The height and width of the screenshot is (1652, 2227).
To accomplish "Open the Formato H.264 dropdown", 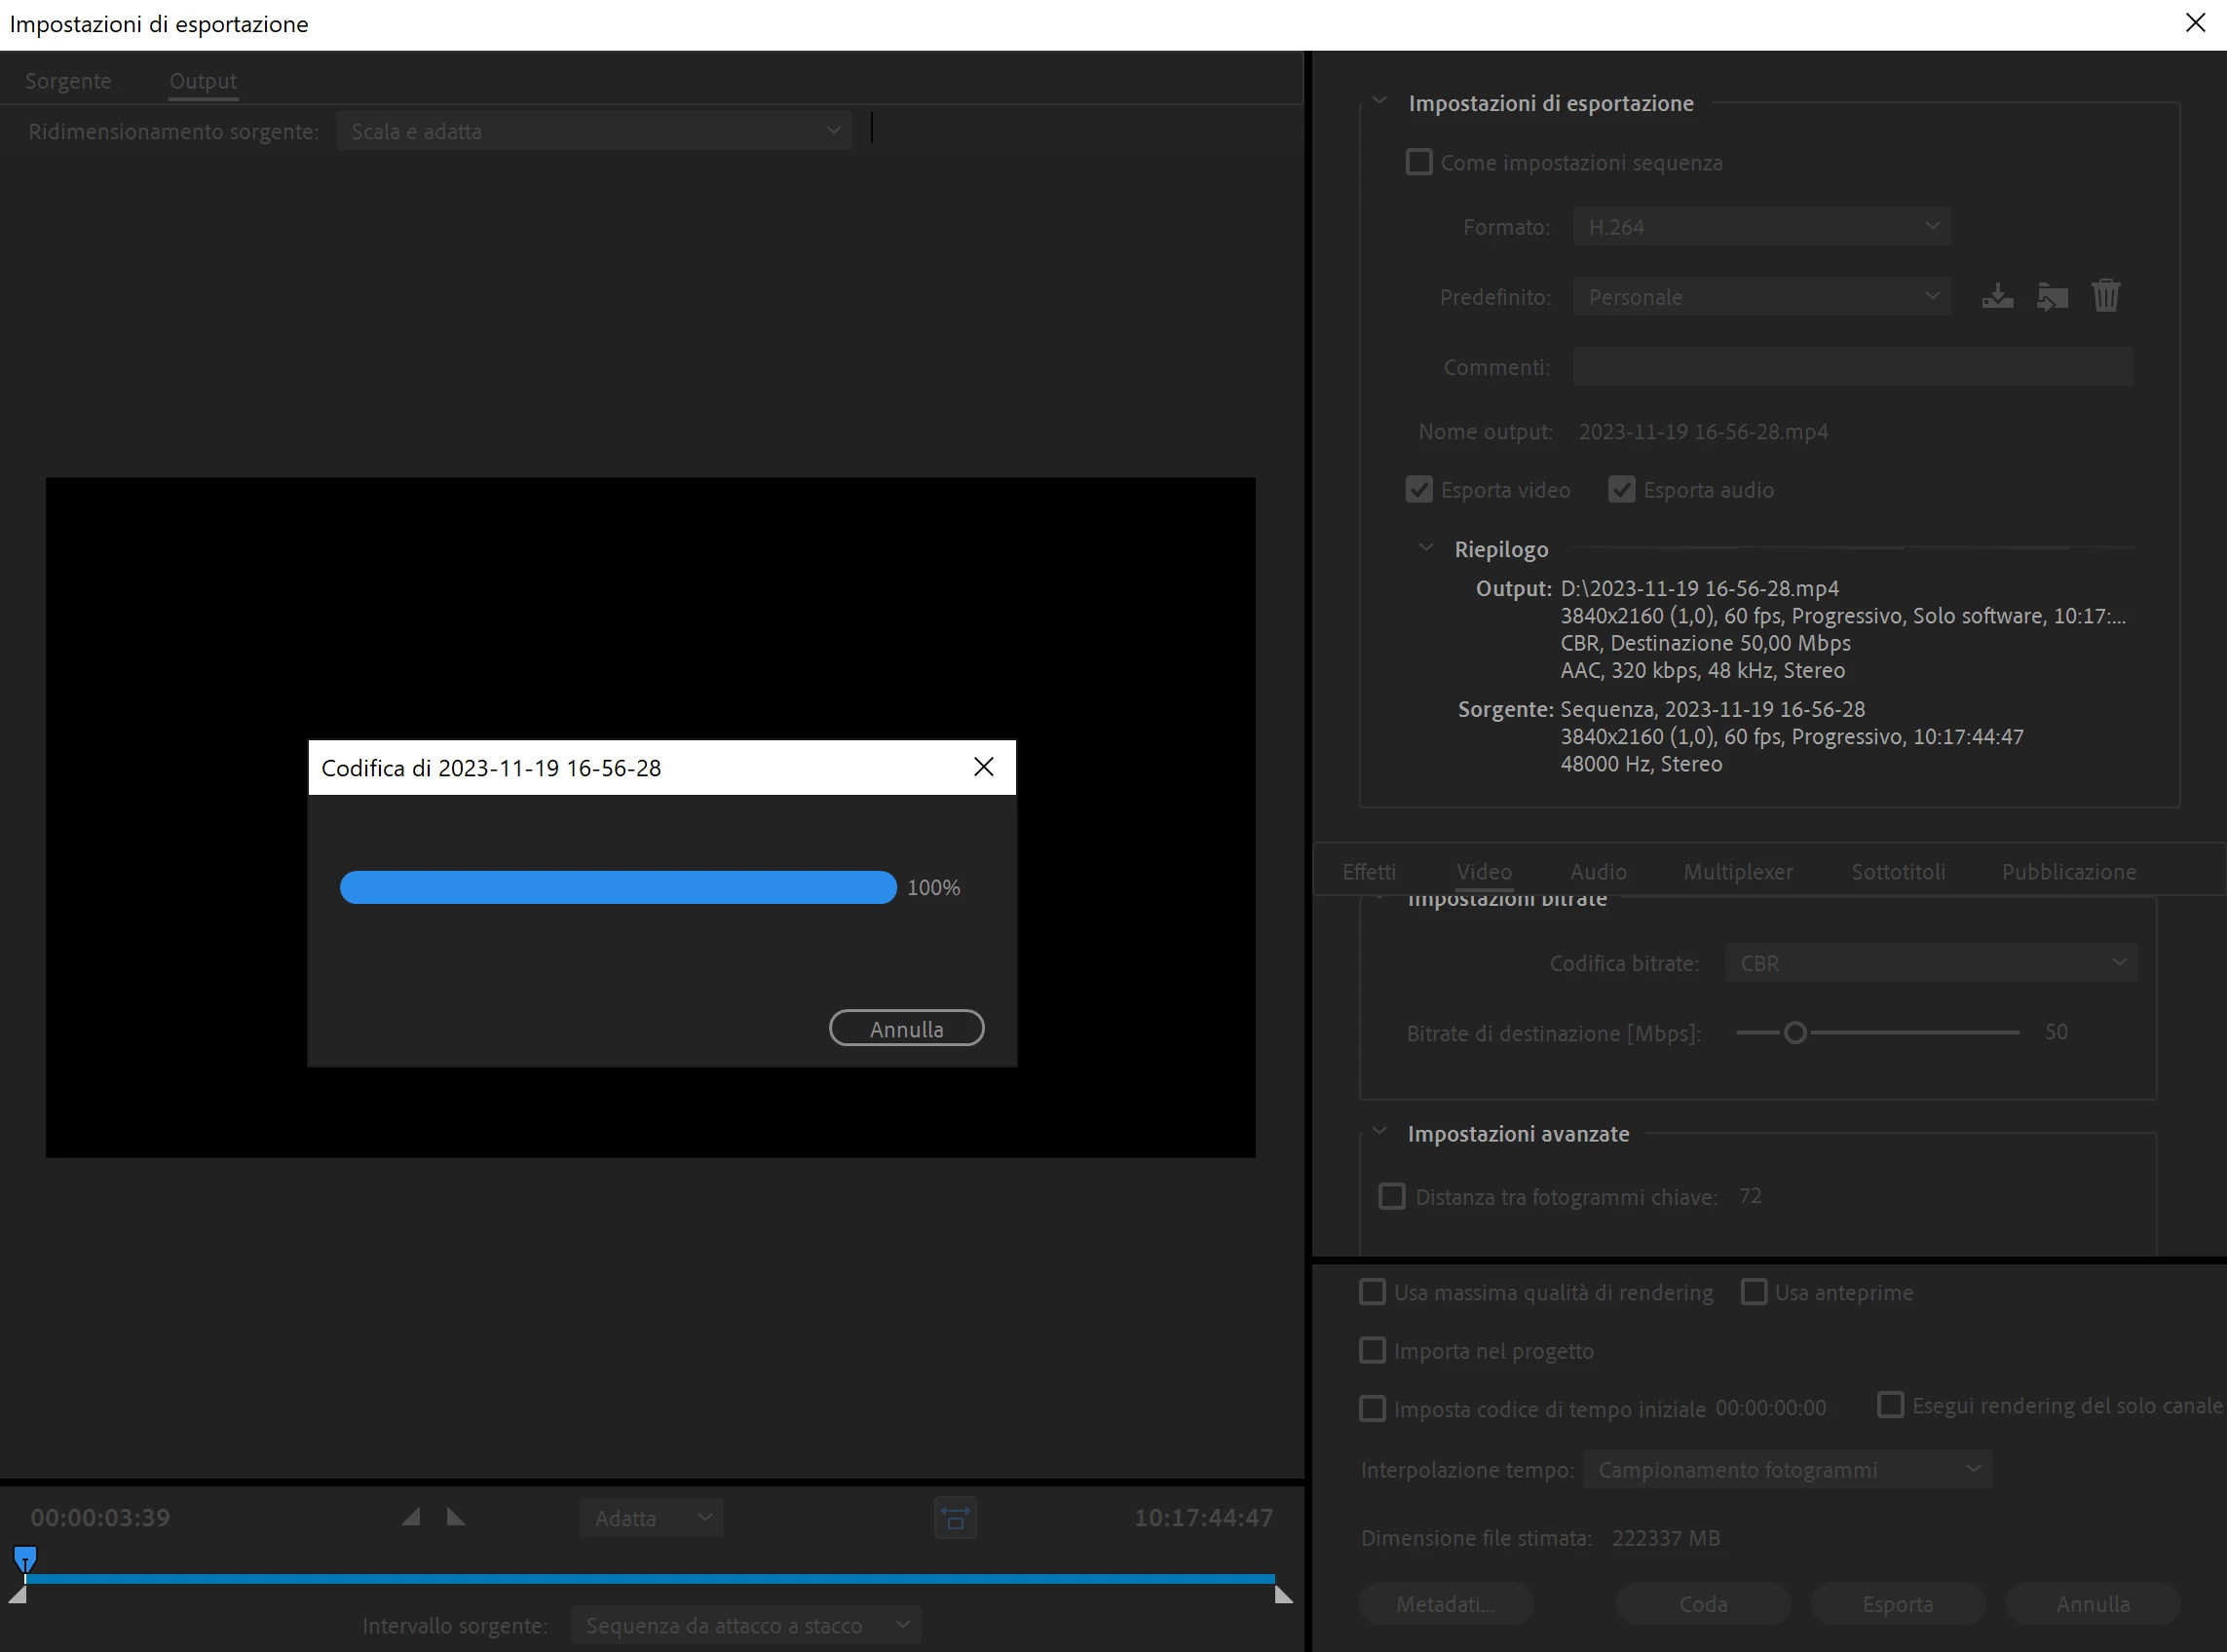I will click(1761, 227).
